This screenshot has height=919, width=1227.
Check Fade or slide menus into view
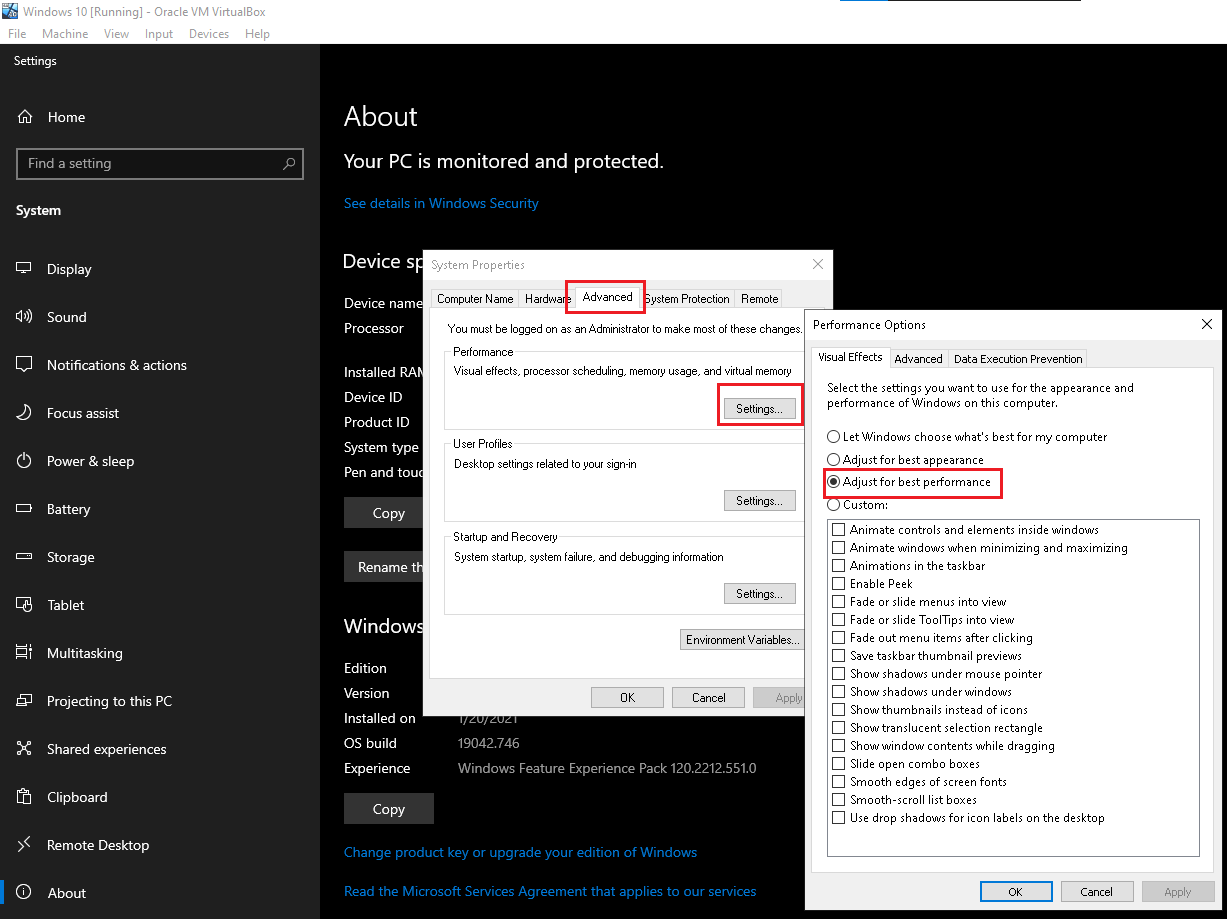click(x=839, y=602)
